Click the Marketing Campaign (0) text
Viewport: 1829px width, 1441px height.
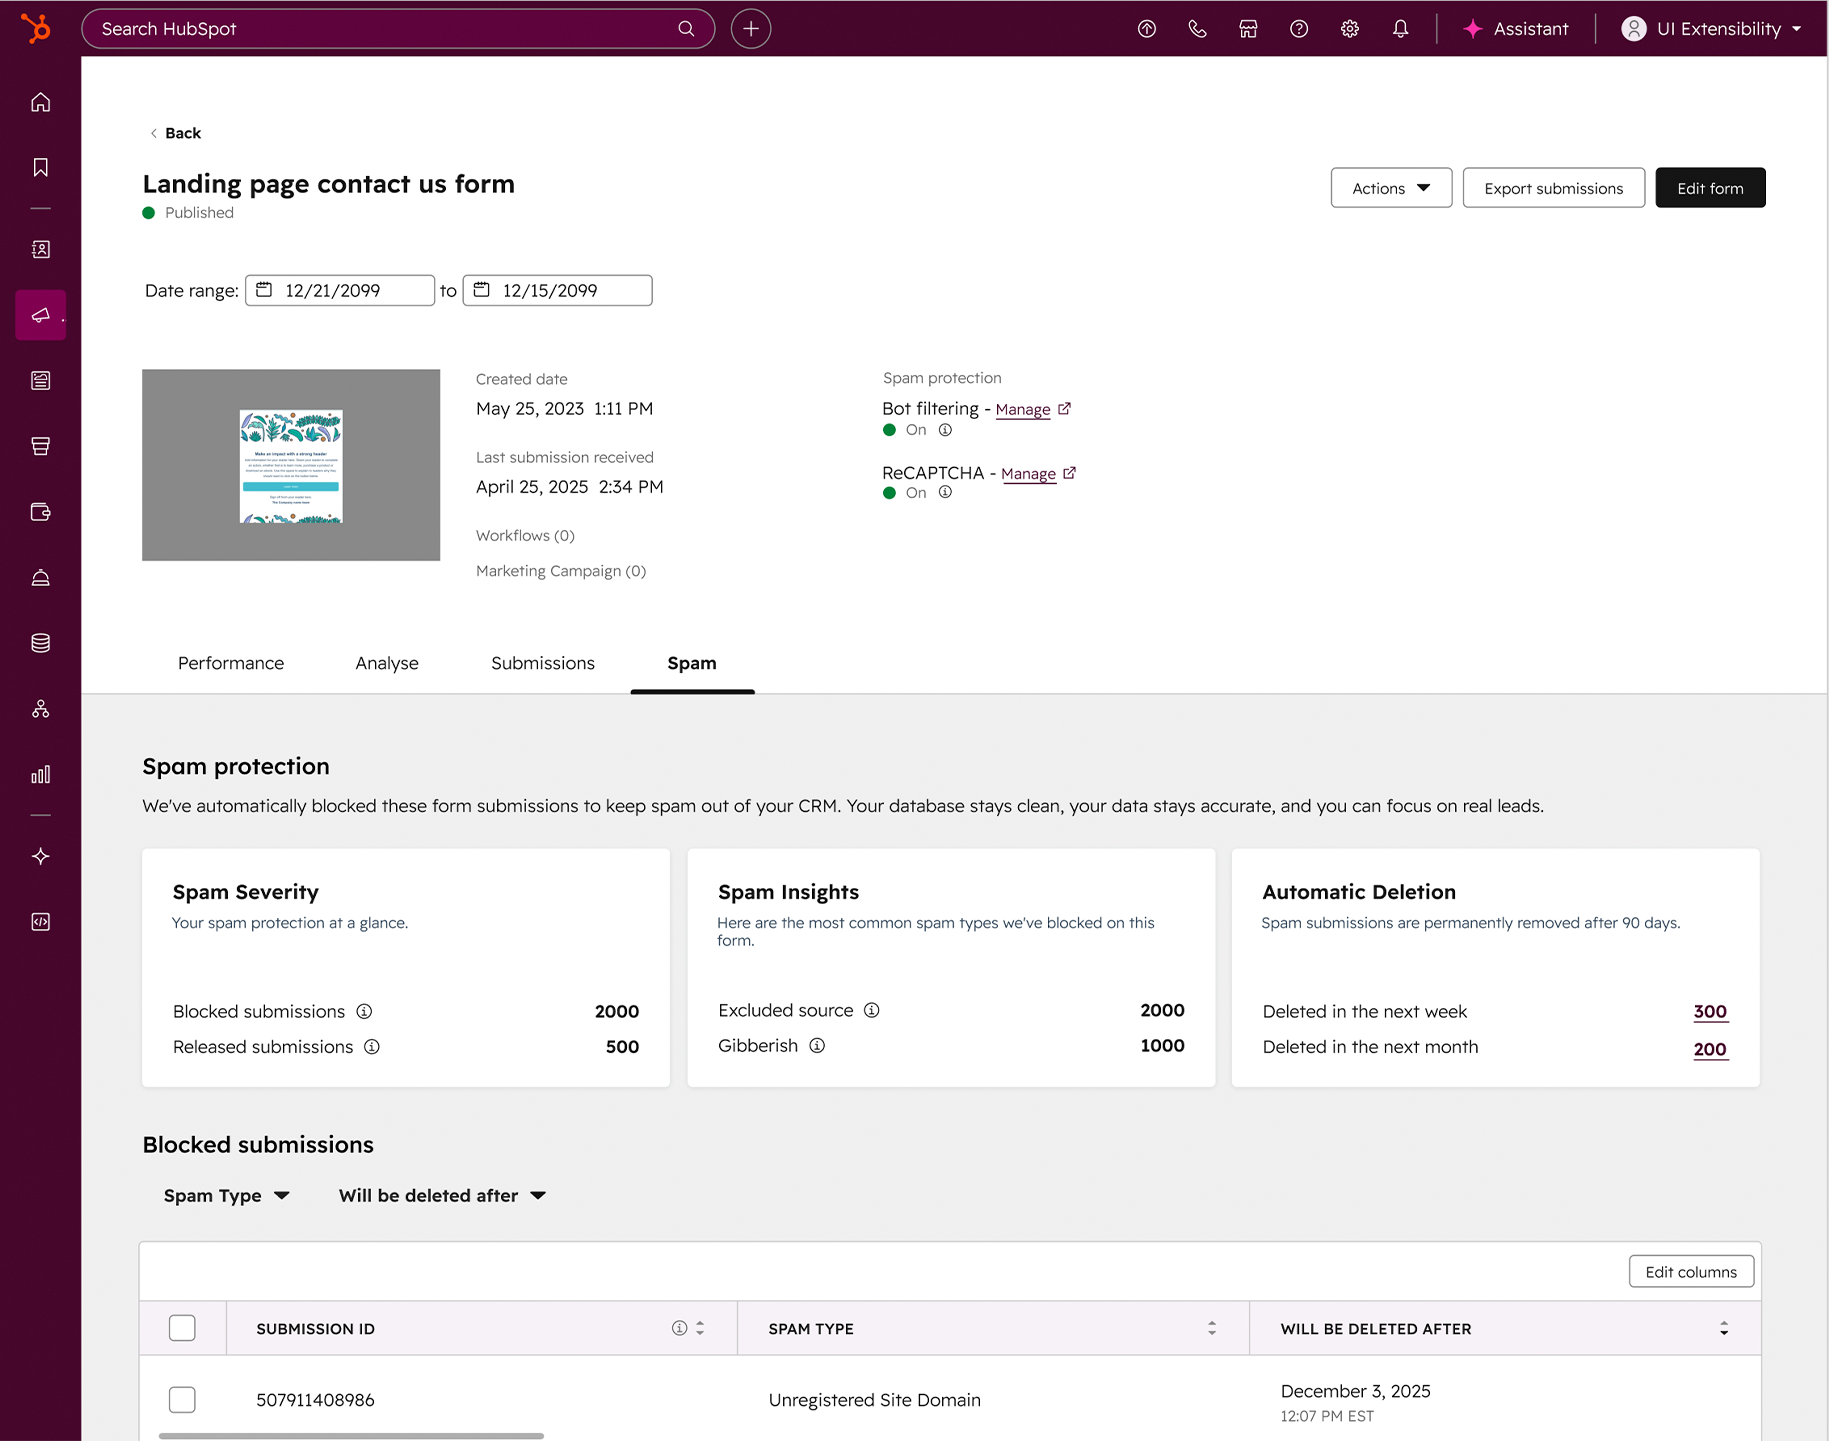561,571
